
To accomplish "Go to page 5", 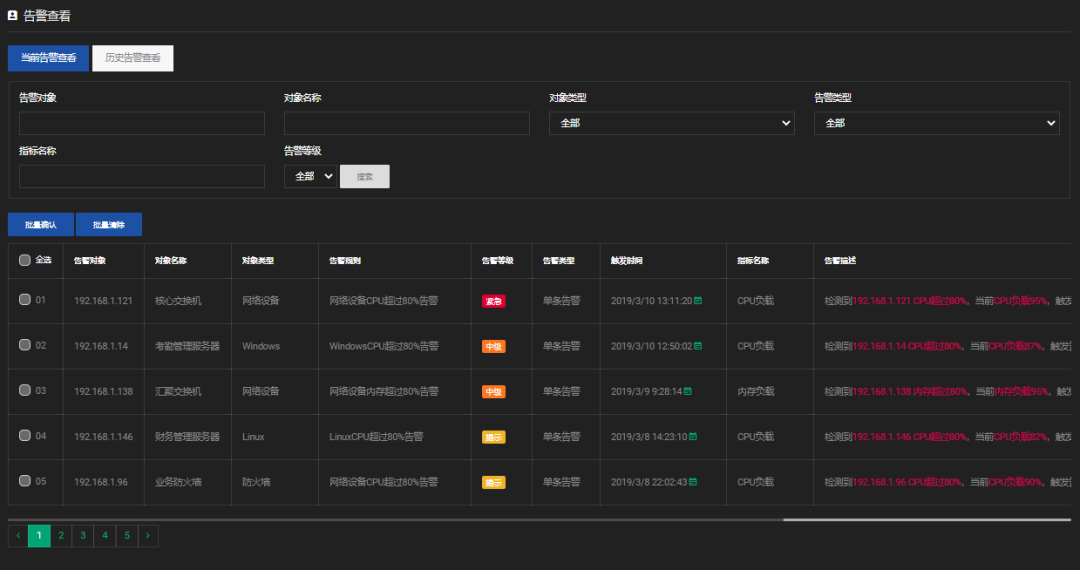I will [127, 536].
